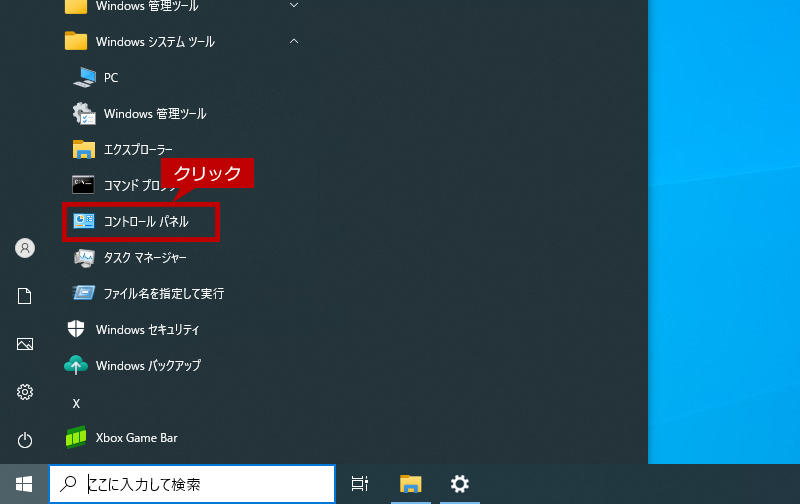
Task: Collapse the Windows システム ツール chevron
Action: click(294, 41)
